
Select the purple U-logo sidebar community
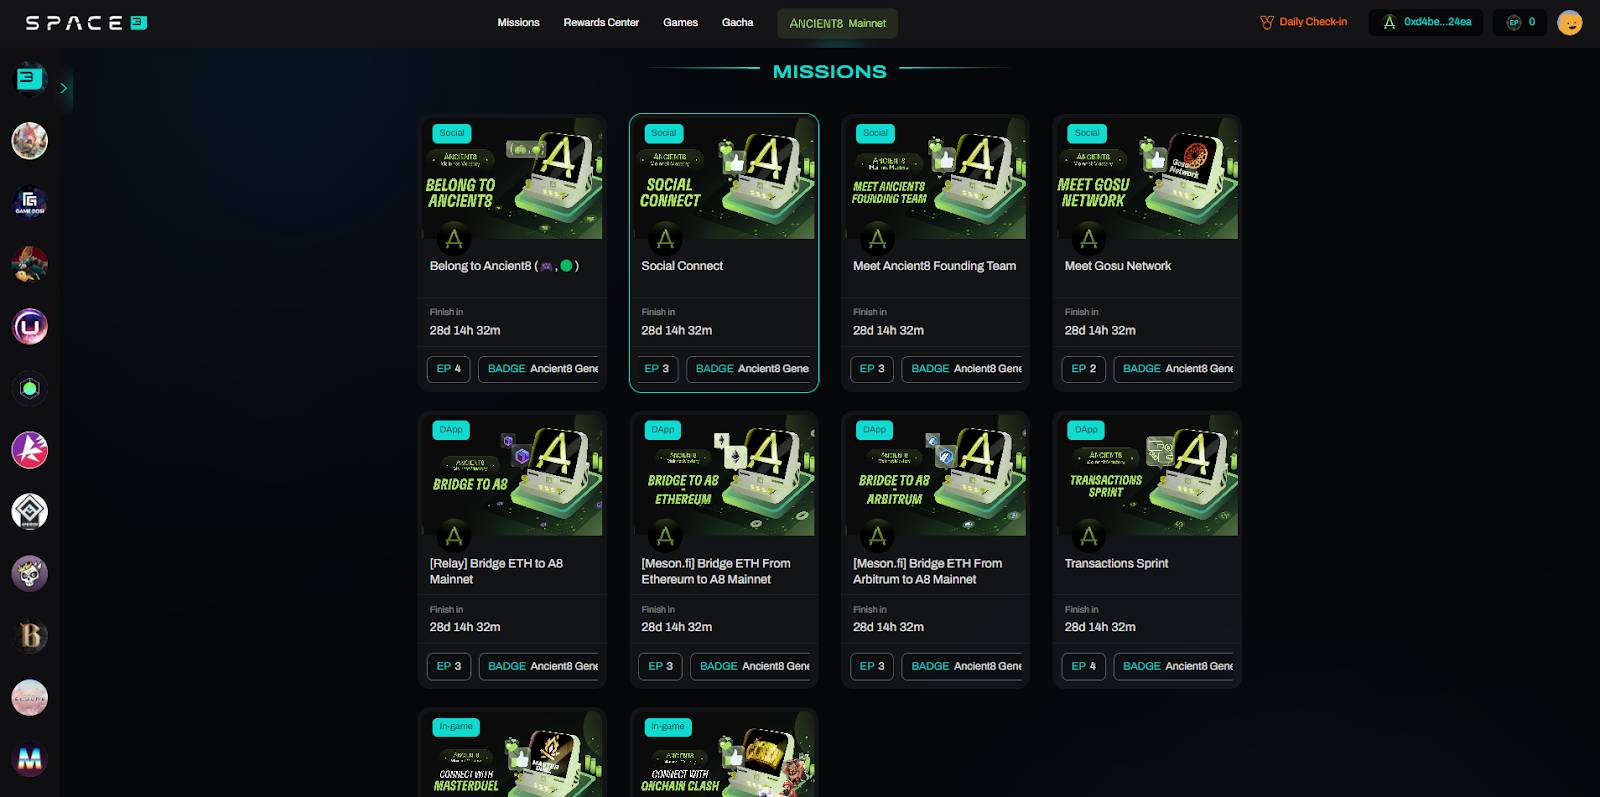coord(30,326)
